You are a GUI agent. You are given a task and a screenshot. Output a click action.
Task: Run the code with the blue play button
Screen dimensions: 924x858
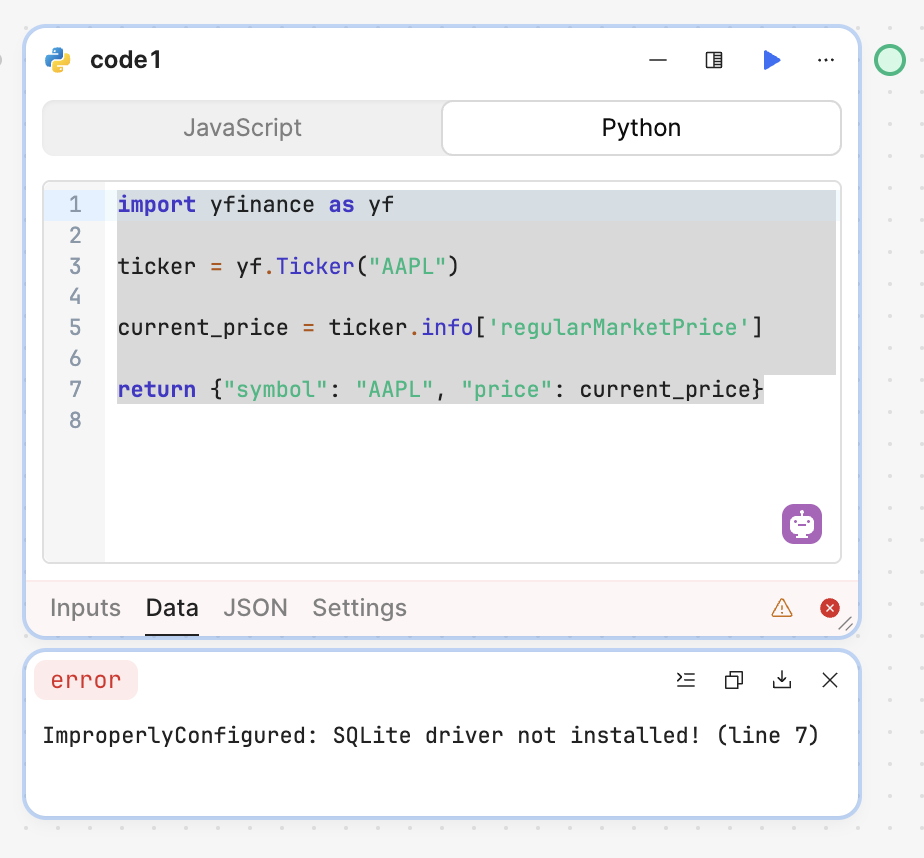coord(771,60)
